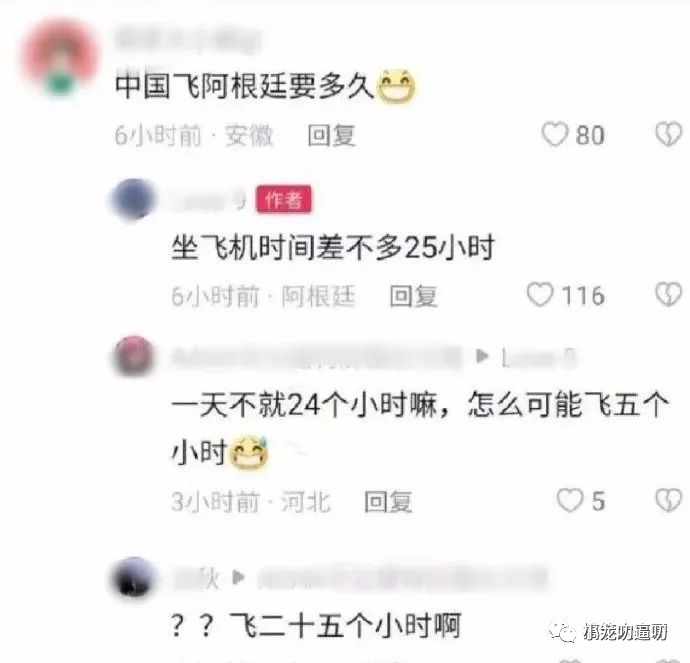This screenshot has width=690, height=663.
Task: Like the author's reply with 116 likes
Action: (x=540, y=294)
